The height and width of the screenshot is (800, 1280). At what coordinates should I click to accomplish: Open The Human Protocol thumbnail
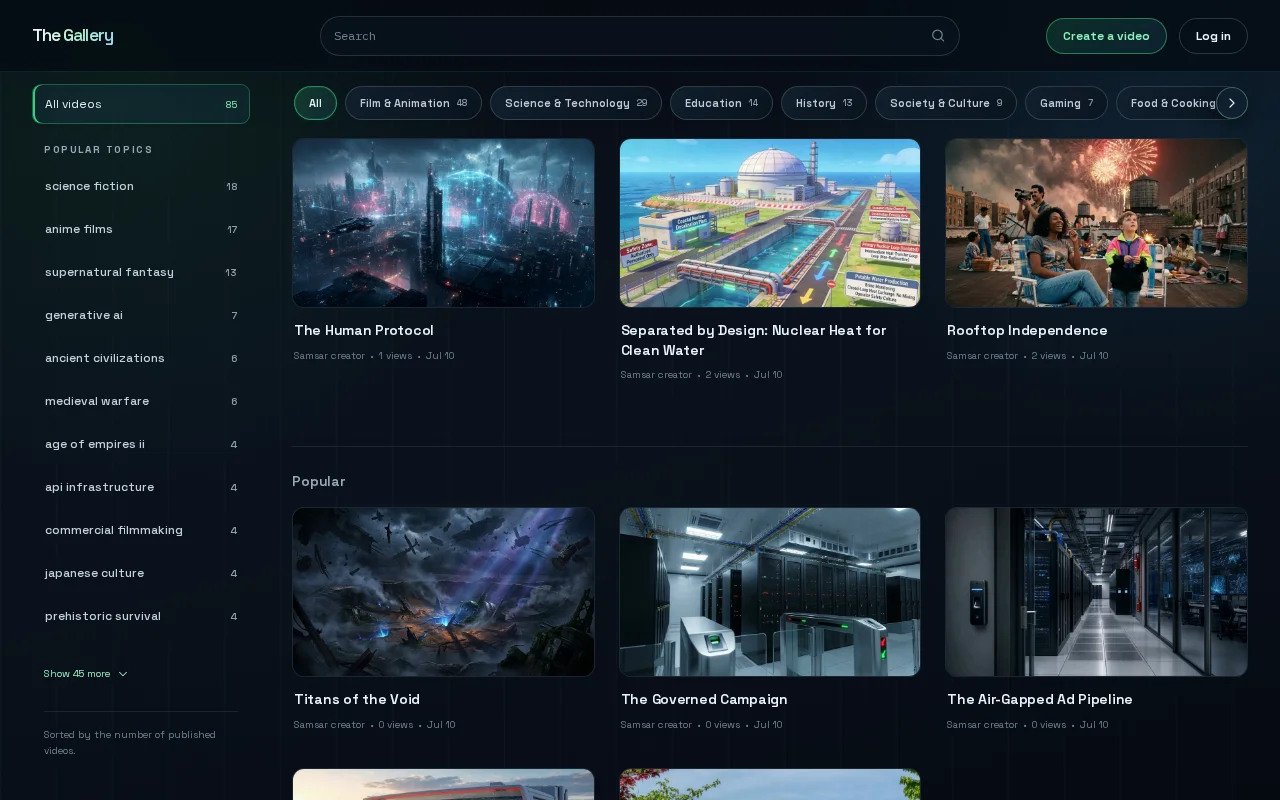(x=443, y=223)
